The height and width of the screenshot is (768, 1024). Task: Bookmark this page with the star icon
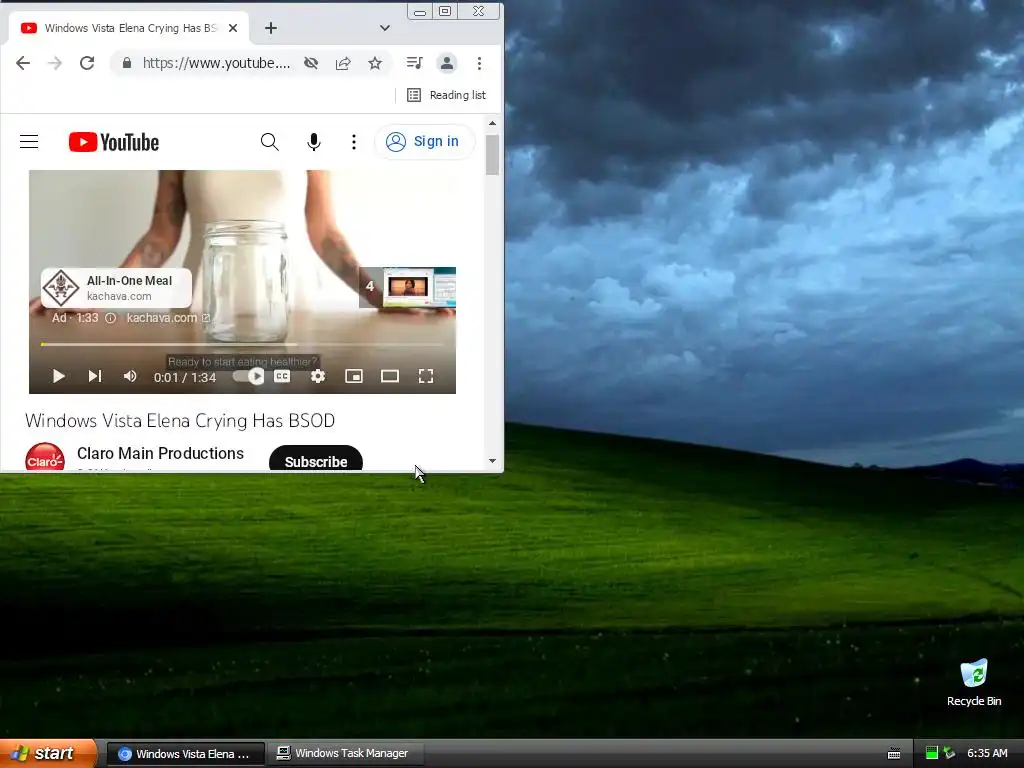(x=375, y=63)
